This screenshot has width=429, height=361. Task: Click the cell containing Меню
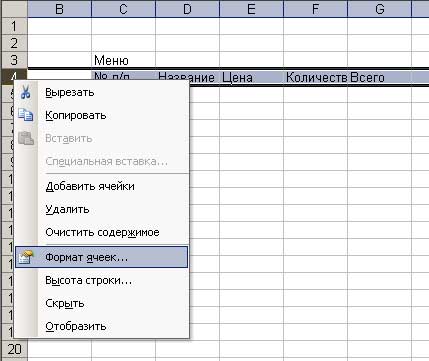coord(123,60)
